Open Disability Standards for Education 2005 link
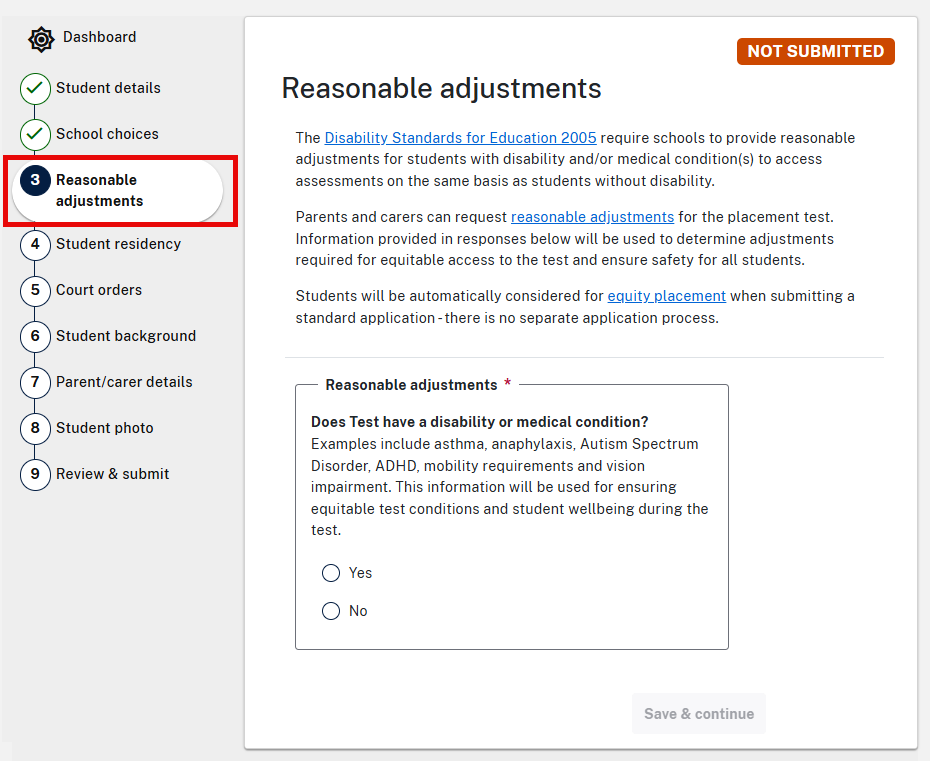 click(460, 138)
